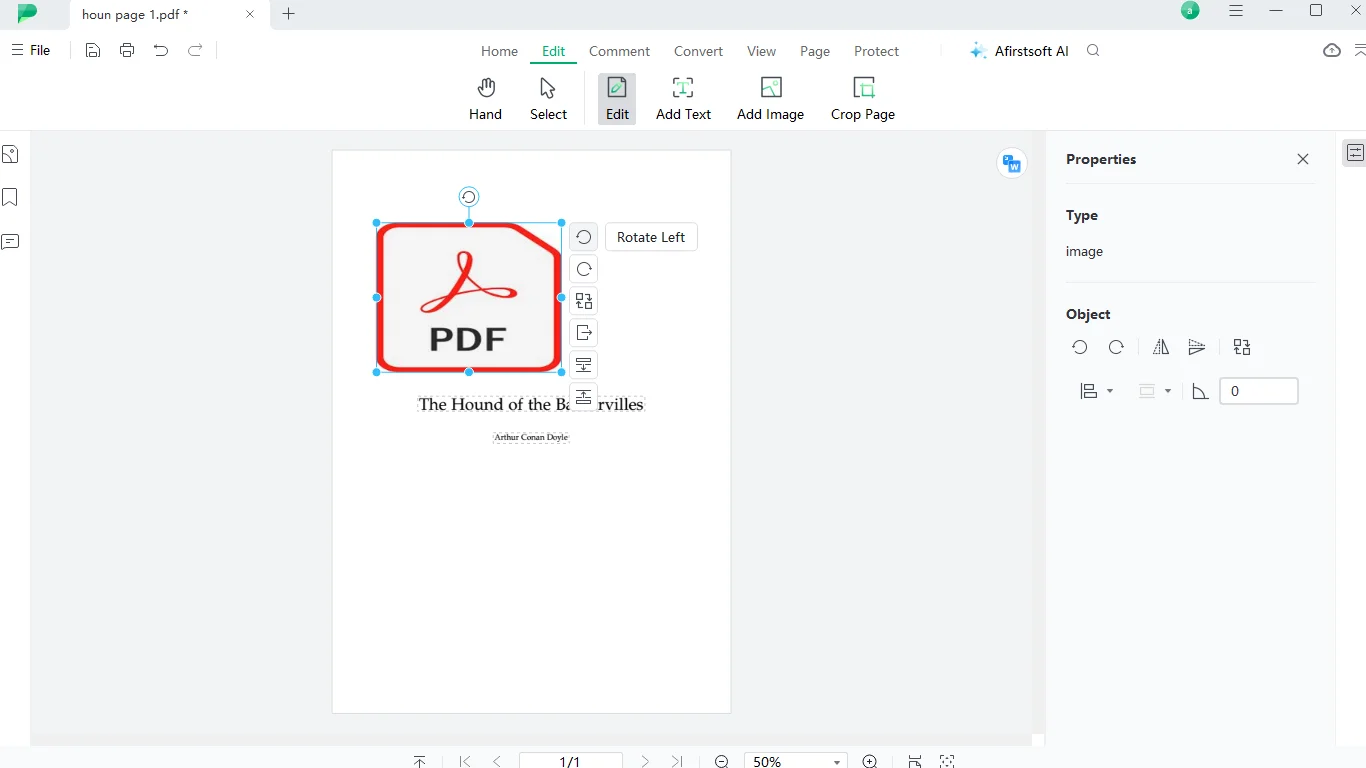The width and height of the screenshot is (1366, 768).
Task: Open a new tab with plus button
Action: click(x=289, y=14)
